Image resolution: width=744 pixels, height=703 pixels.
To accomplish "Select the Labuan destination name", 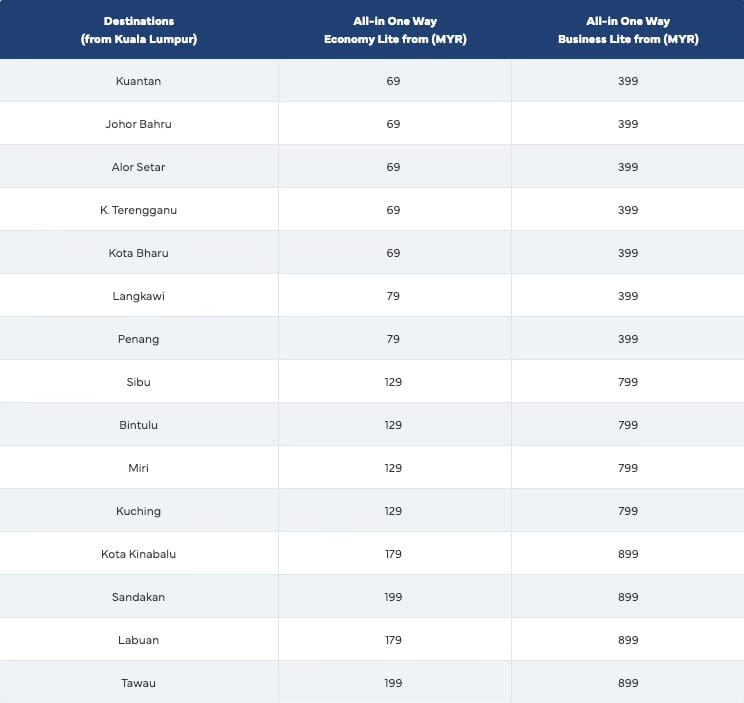I will [x=139, y=640].
